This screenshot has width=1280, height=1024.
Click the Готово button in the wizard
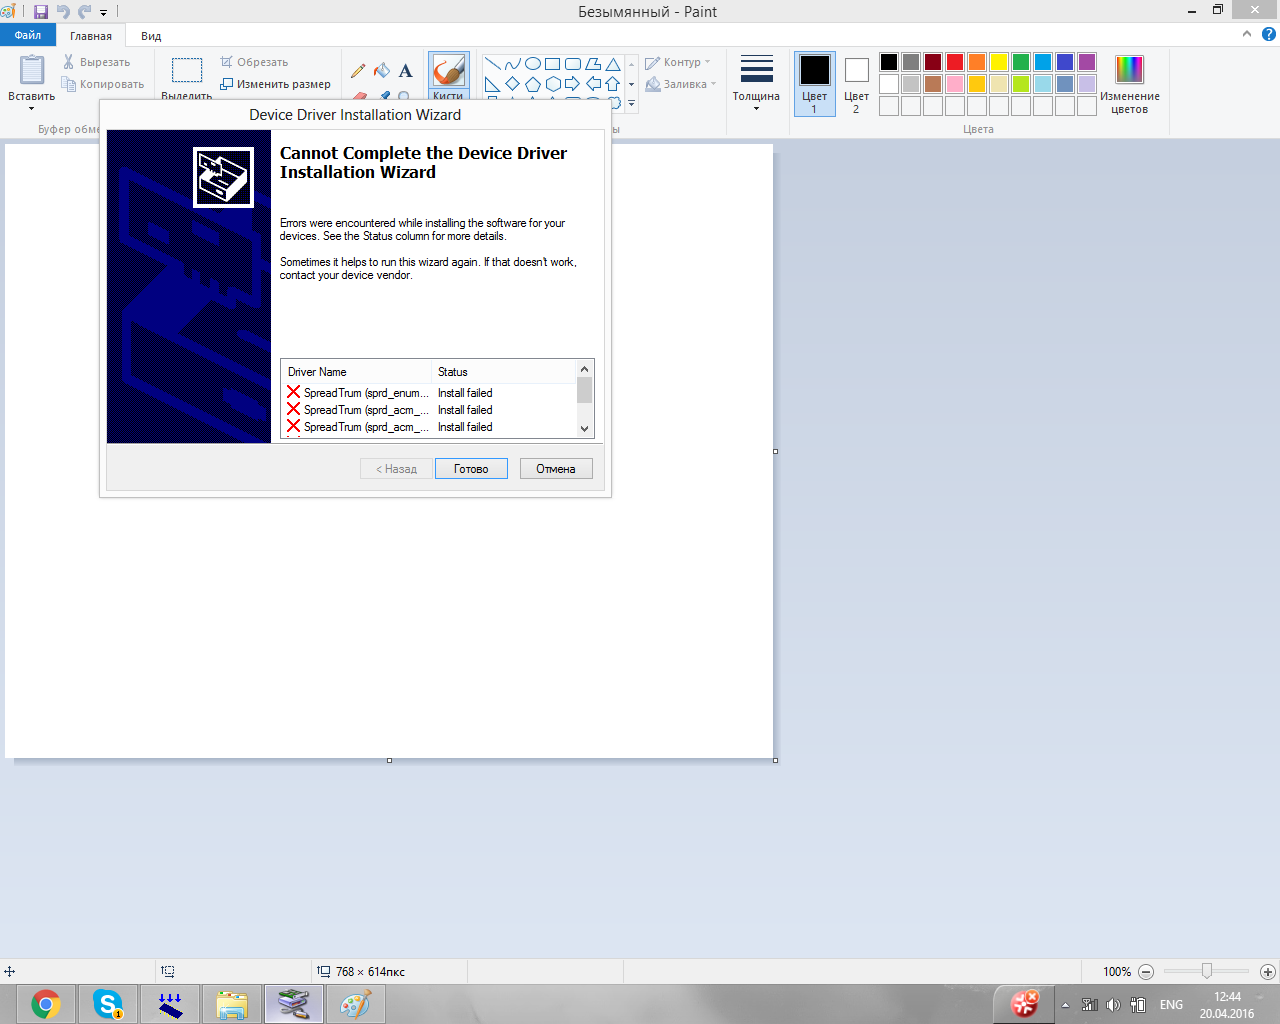(471, 469)
